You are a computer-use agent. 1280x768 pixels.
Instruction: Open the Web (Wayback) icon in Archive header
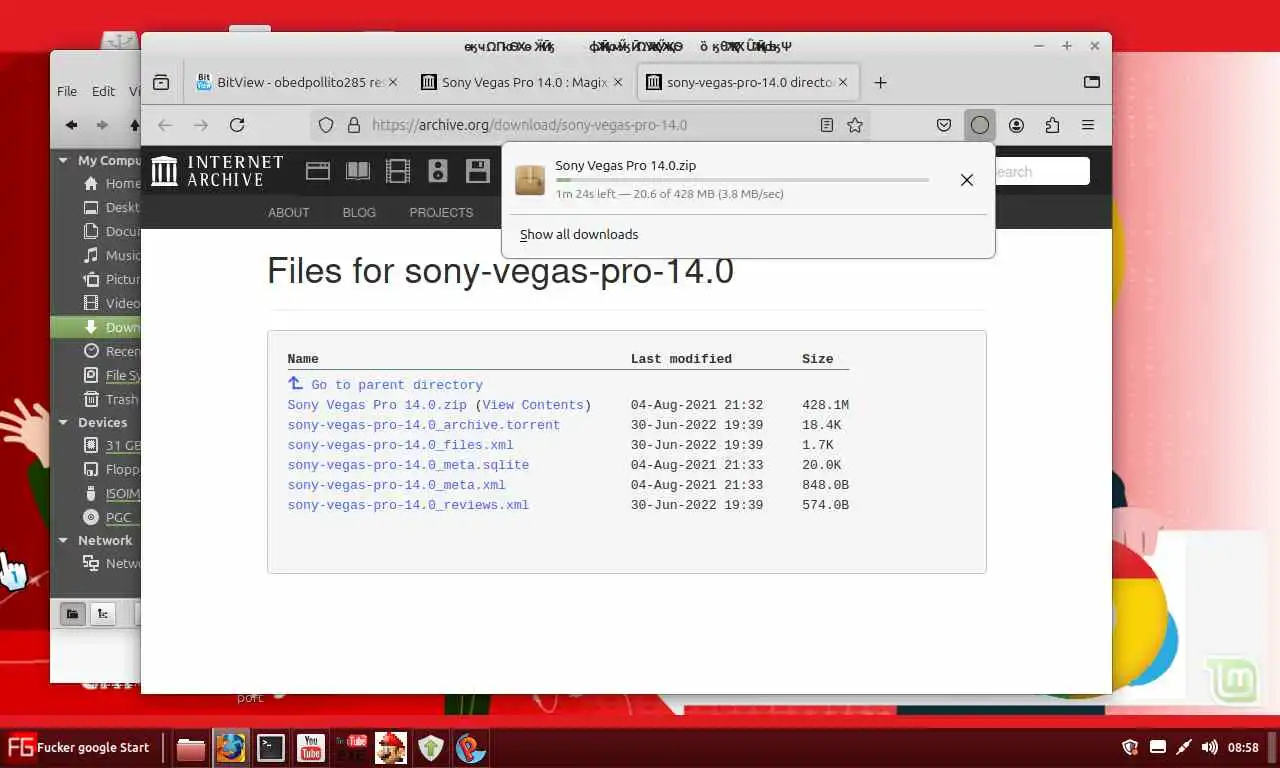click(x=318, y=171)
